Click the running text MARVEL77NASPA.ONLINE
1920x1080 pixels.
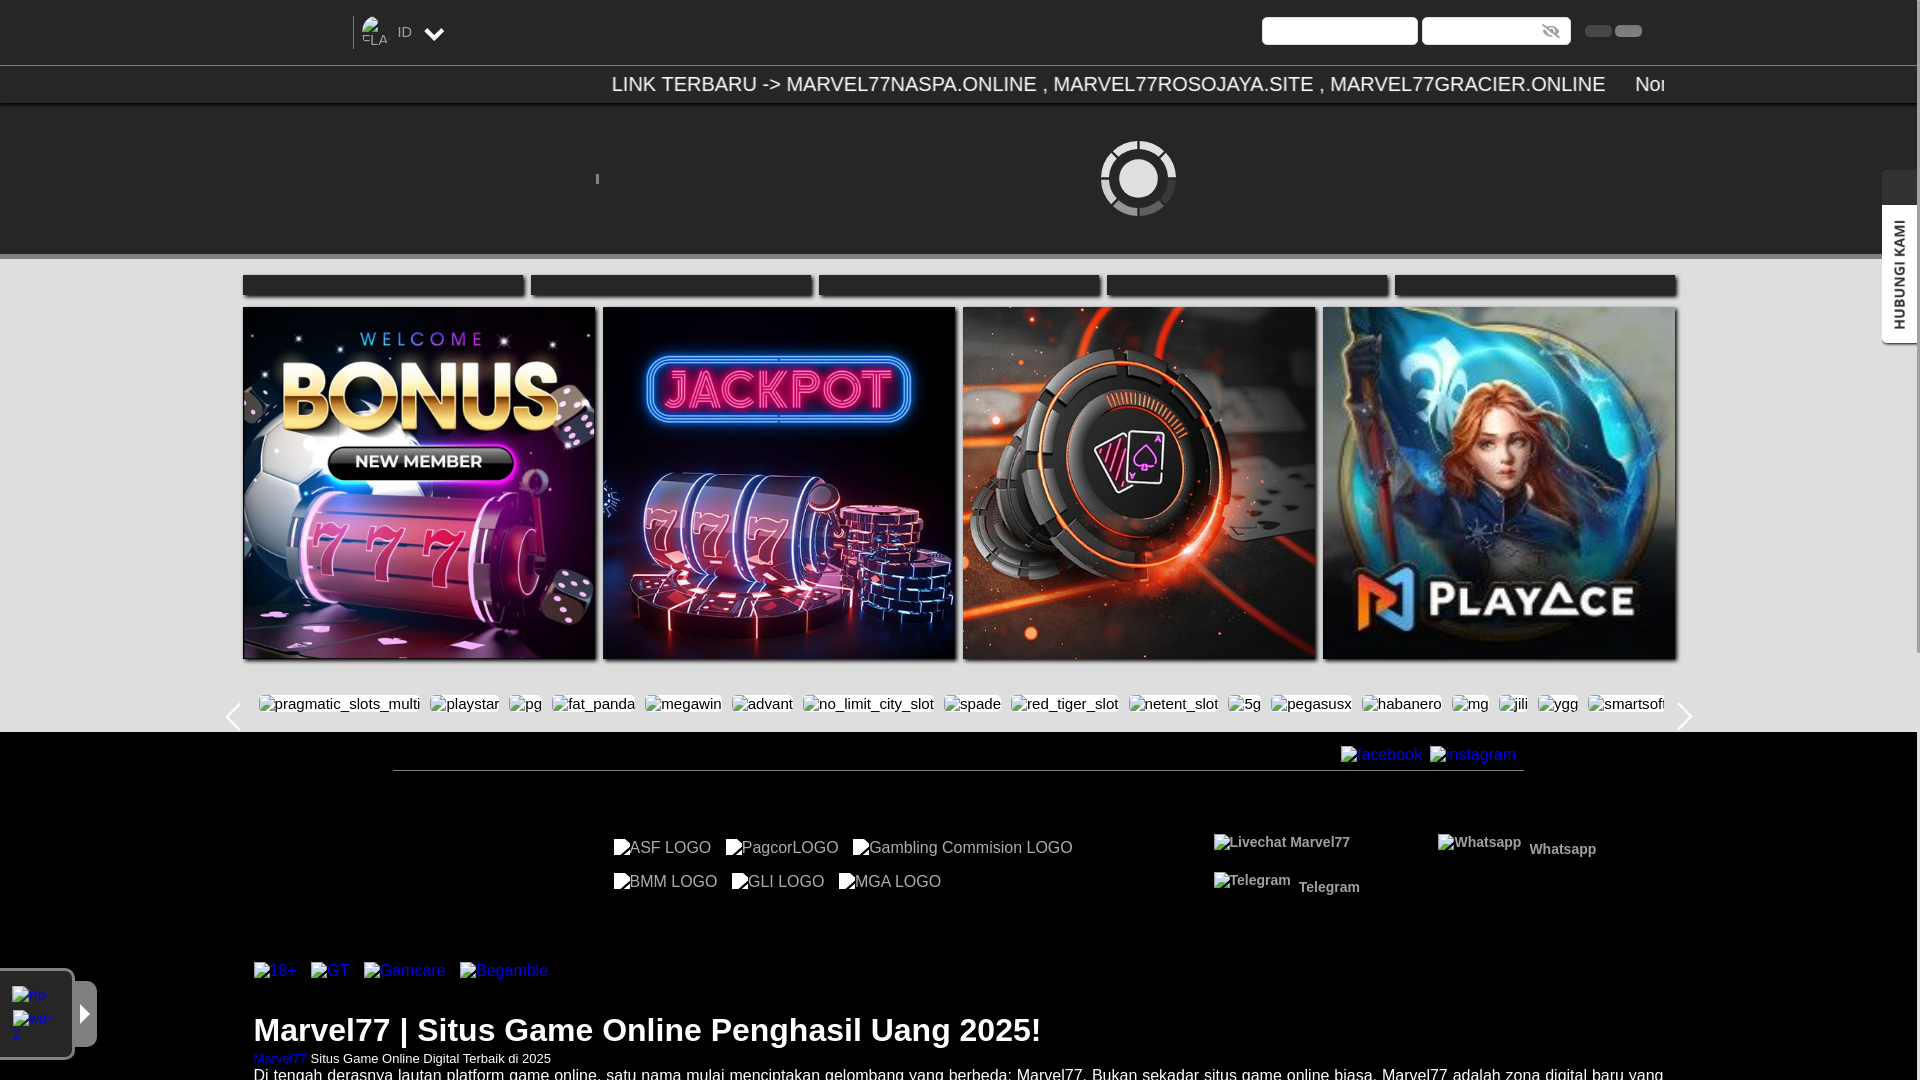[x=911, y=84]
